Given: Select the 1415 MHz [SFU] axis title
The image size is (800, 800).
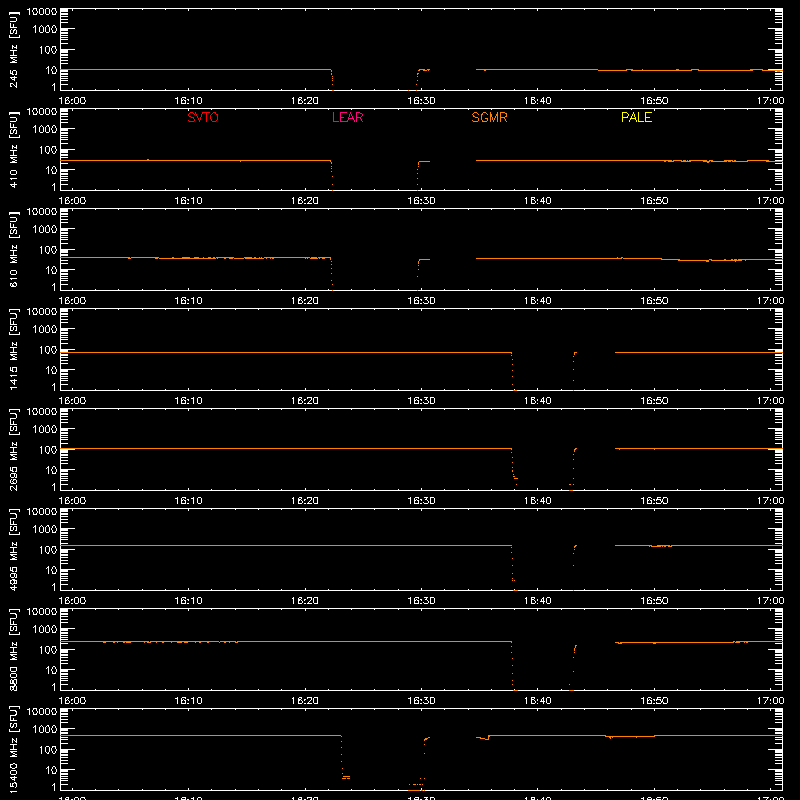Looking at the screenshot, I should (13, 349).
